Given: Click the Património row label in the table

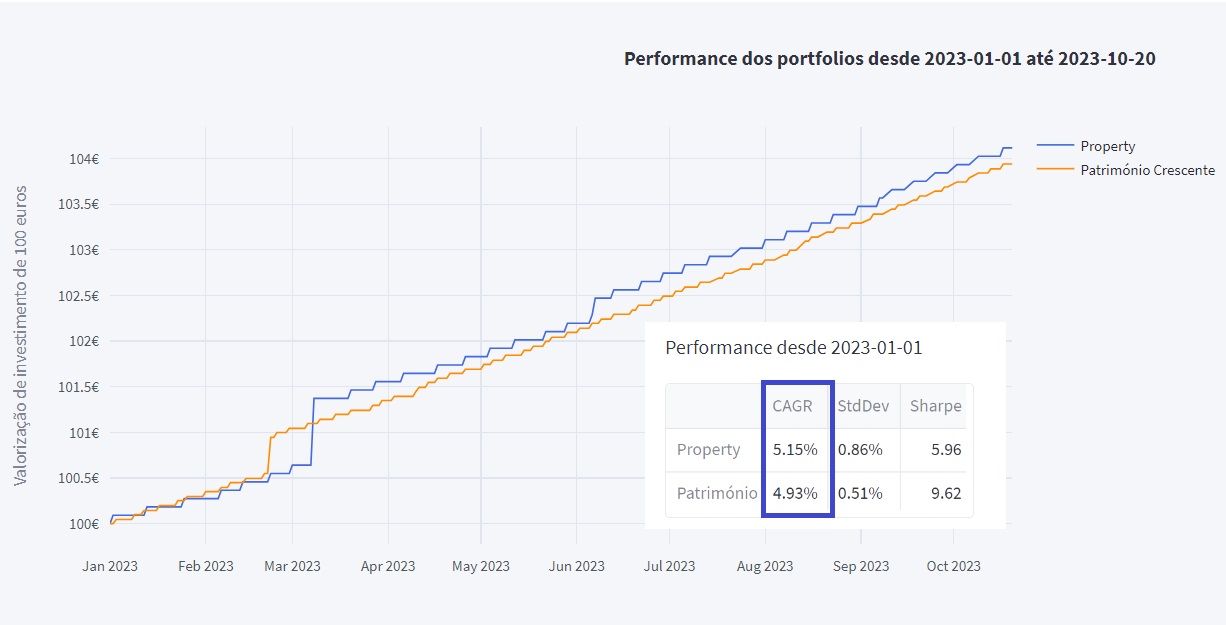Looking at the screenshot, I should pos(716,493).
